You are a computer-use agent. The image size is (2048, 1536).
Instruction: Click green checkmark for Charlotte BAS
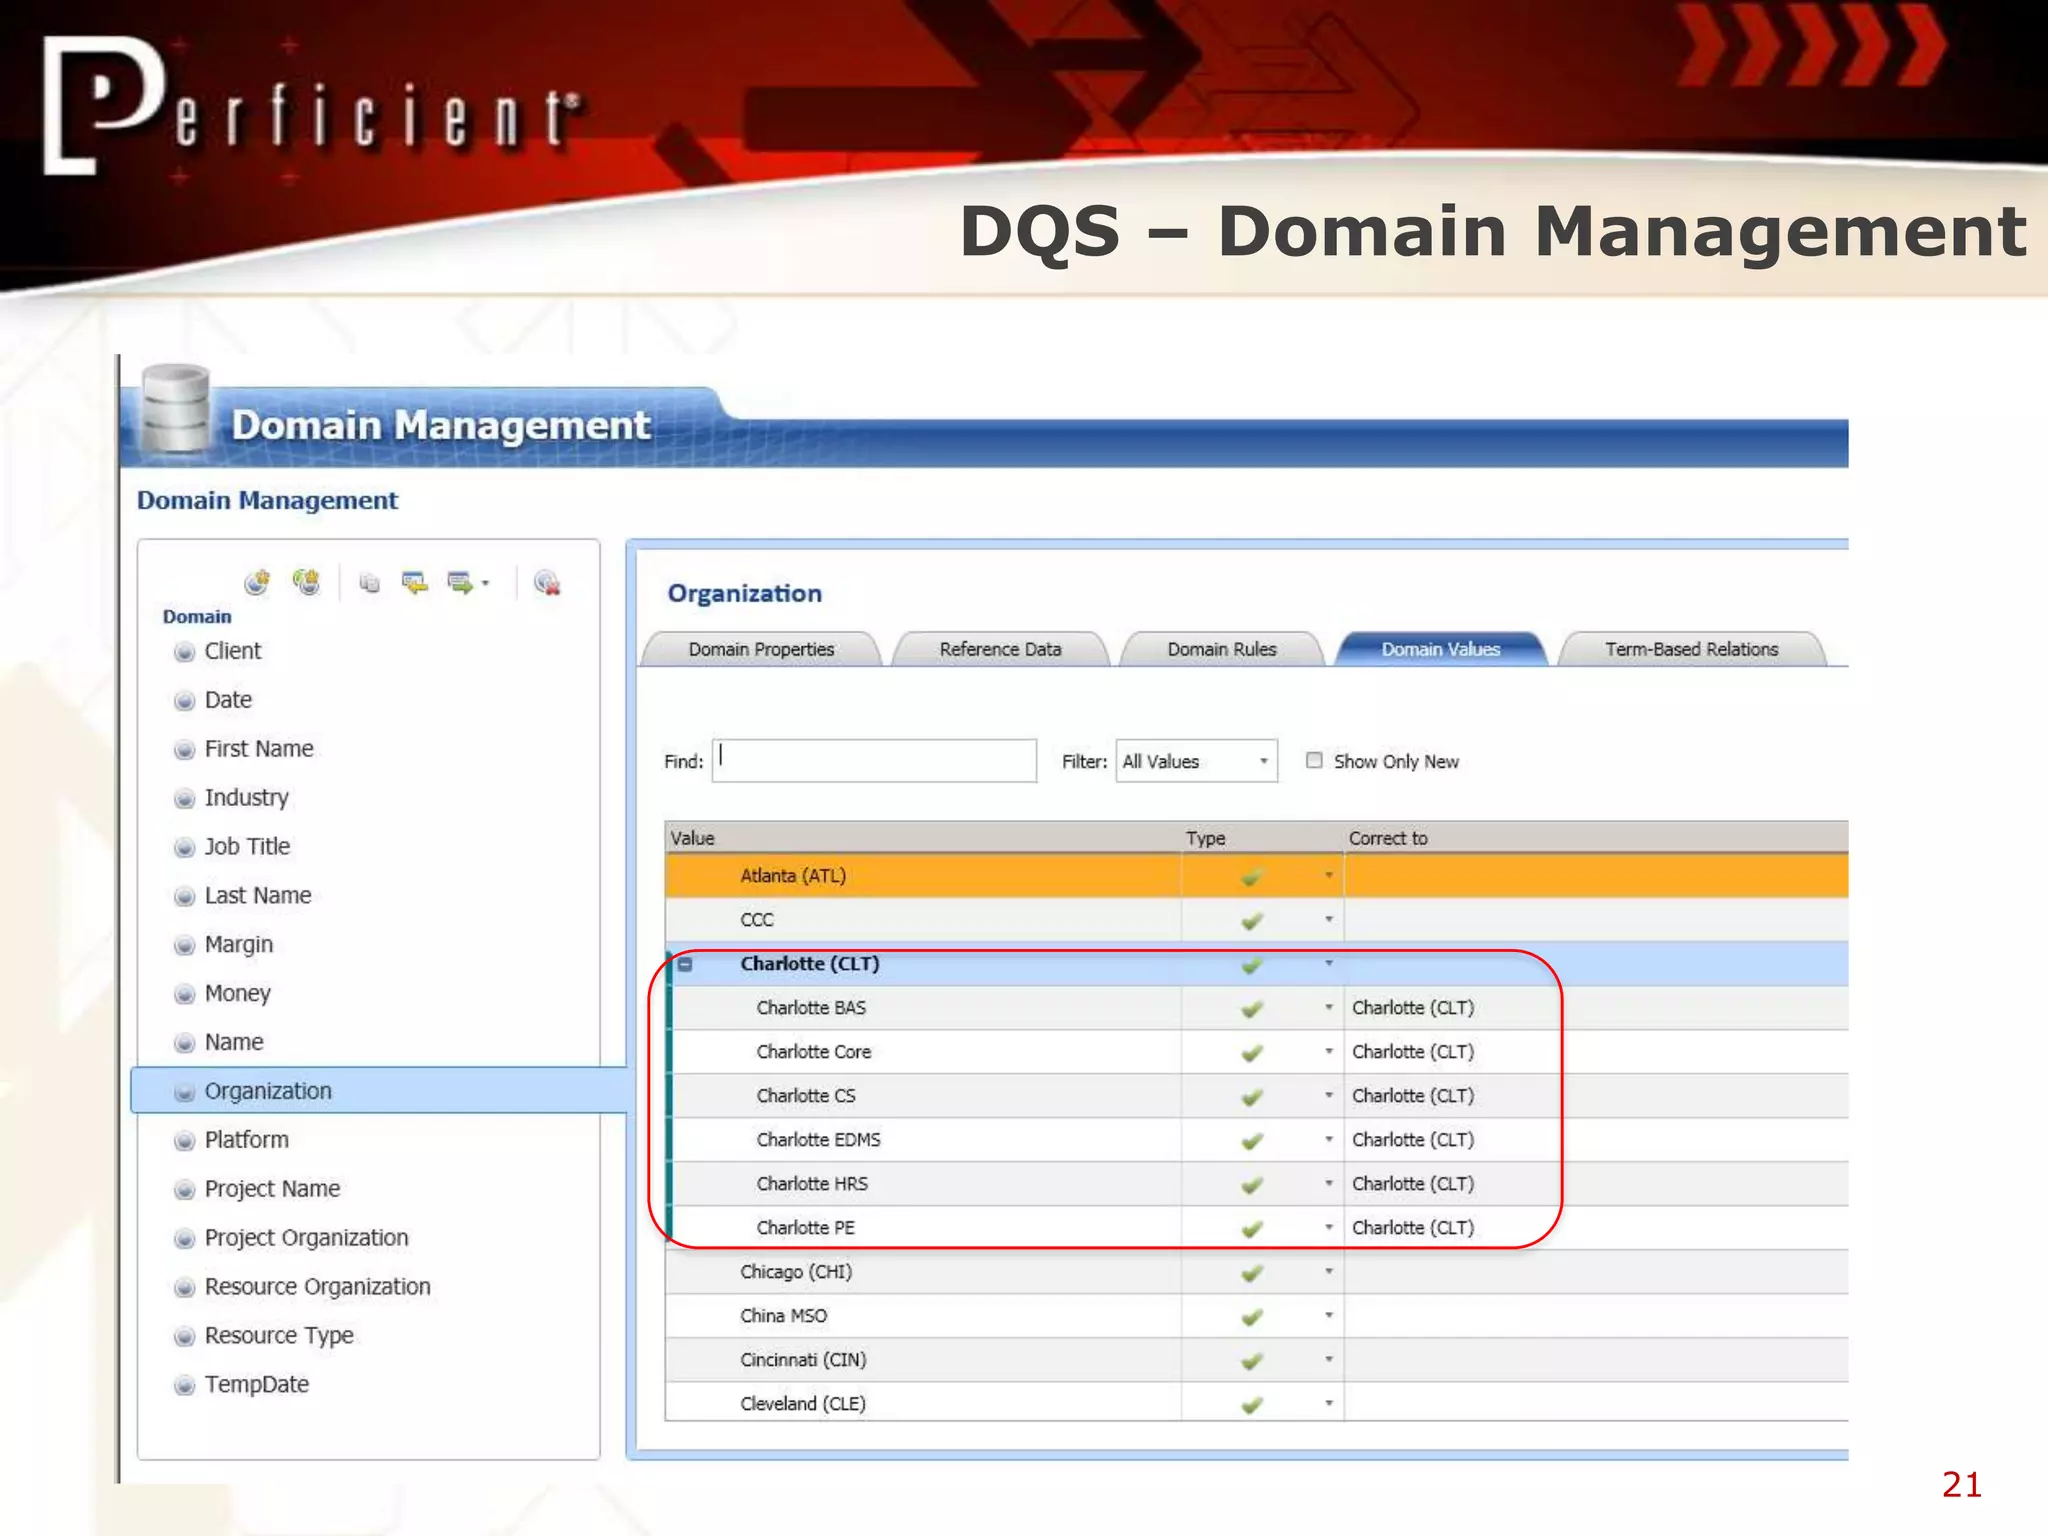click(1252, 1009)
